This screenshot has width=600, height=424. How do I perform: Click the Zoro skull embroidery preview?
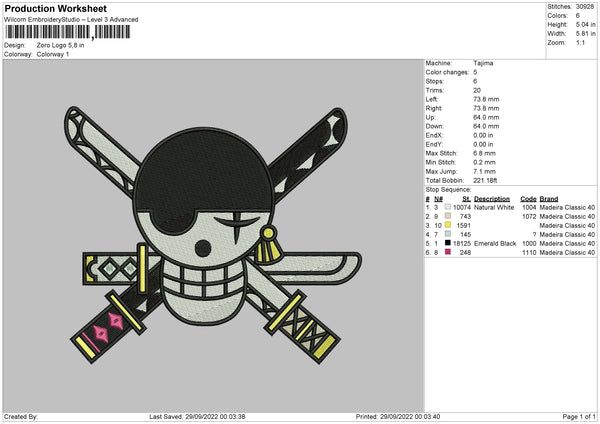pyautogui.click(x=213, y=235)
